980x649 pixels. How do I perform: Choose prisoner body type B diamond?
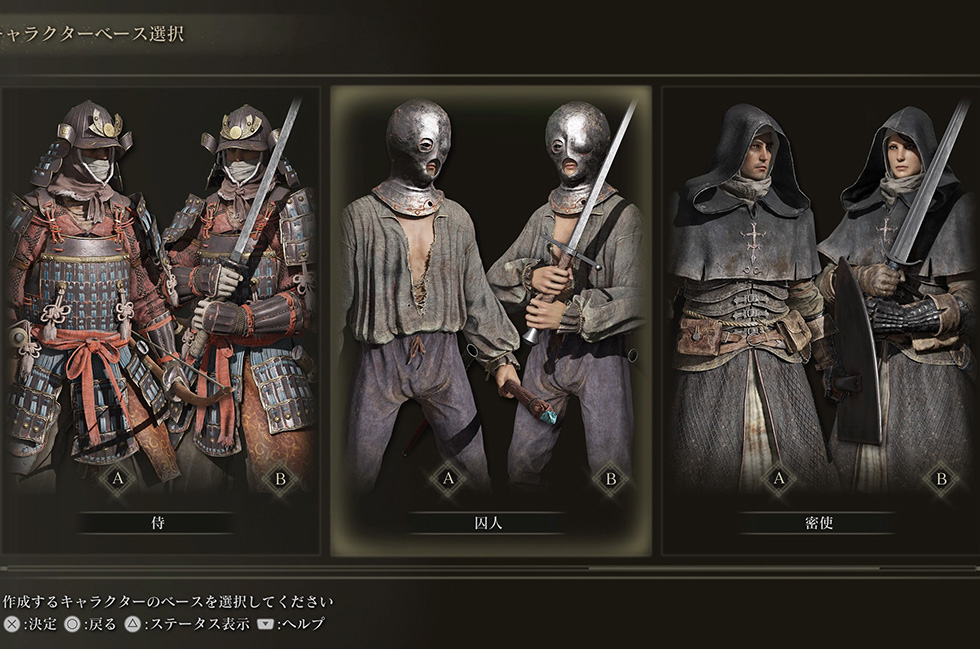tap(611, 479)
